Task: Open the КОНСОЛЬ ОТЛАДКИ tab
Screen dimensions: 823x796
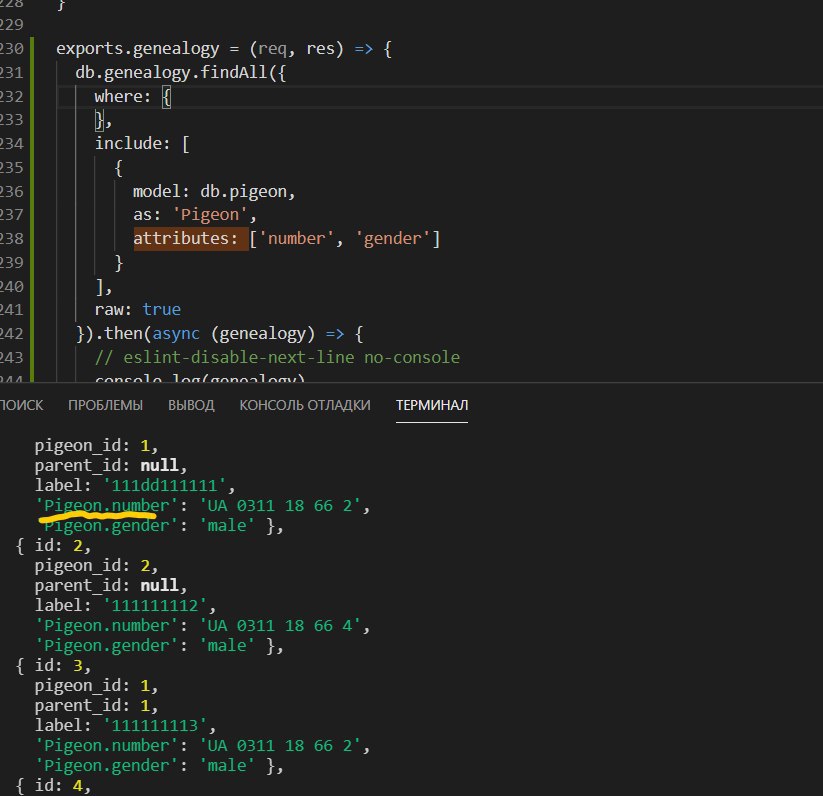Action: pos(305,405)
